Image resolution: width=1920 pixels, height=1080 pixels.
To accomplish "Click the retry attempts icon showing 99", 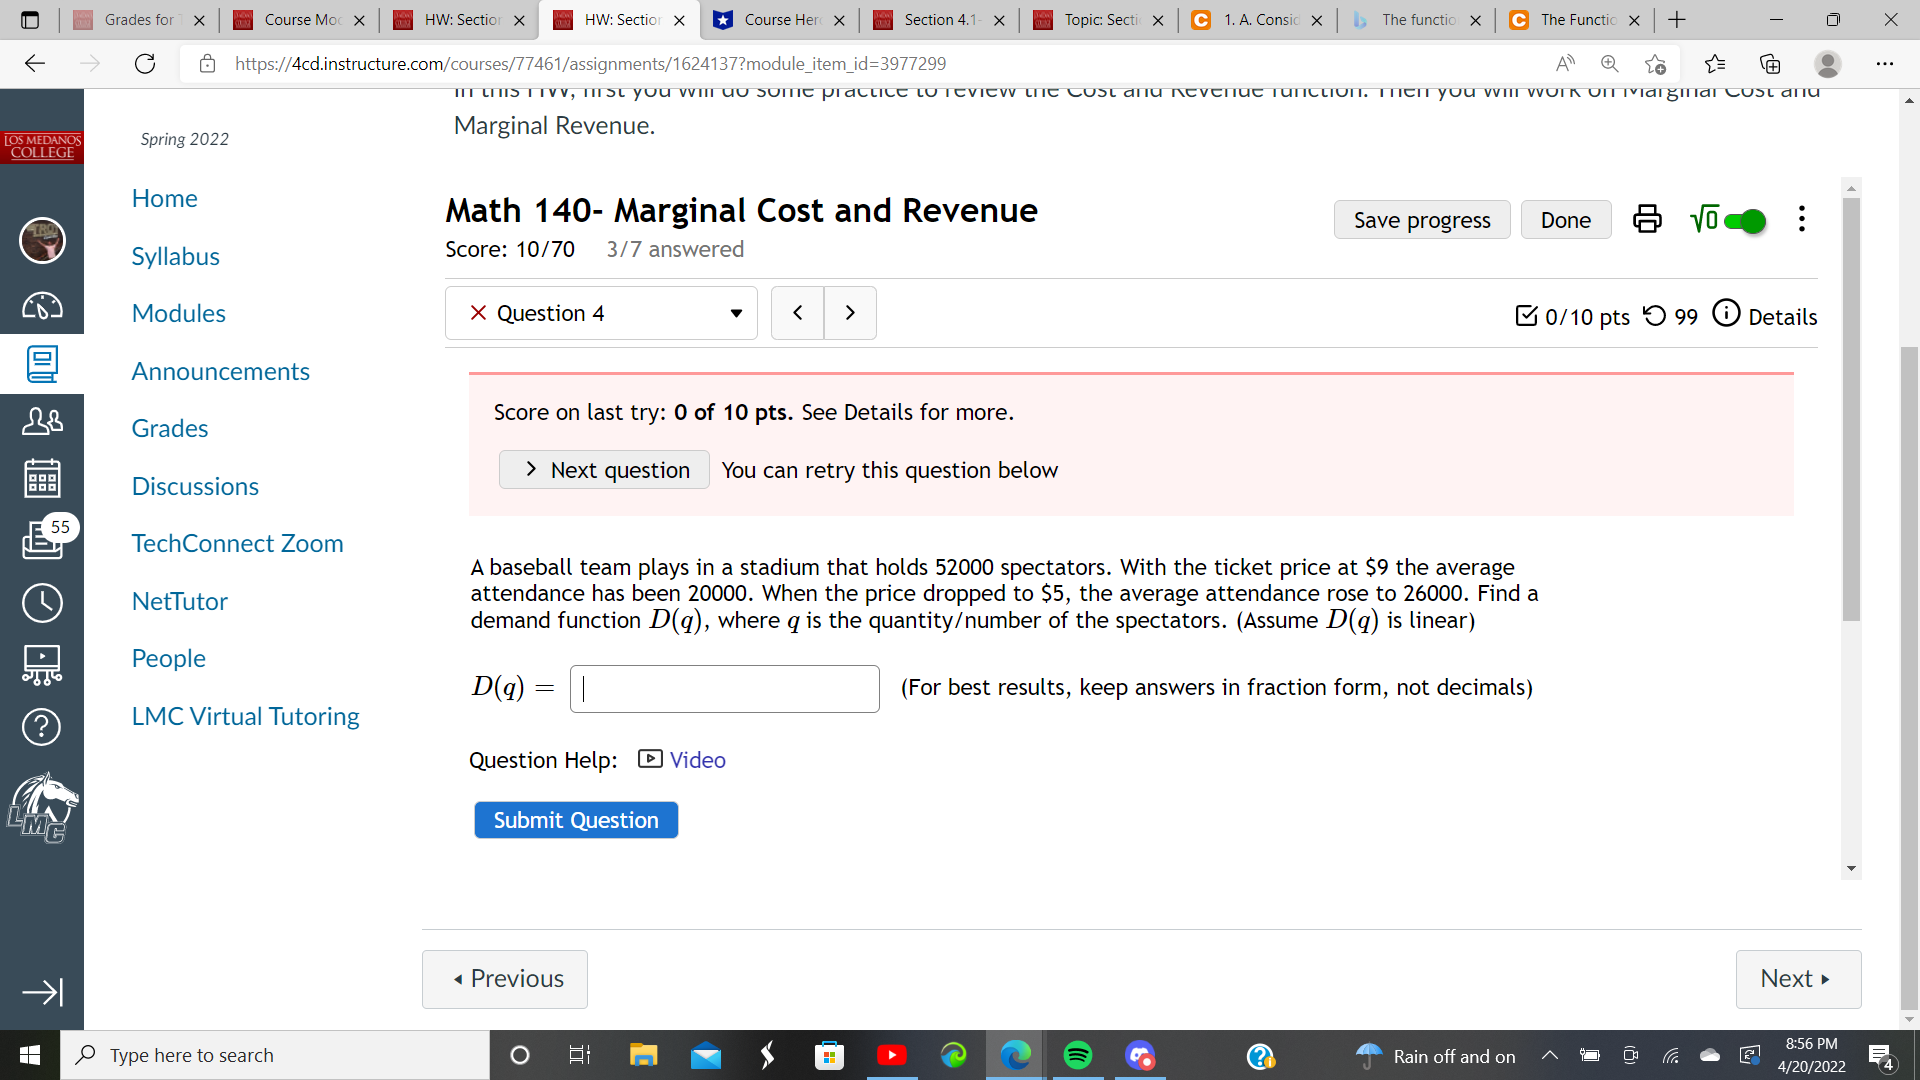I will (x=1659, y=316).
